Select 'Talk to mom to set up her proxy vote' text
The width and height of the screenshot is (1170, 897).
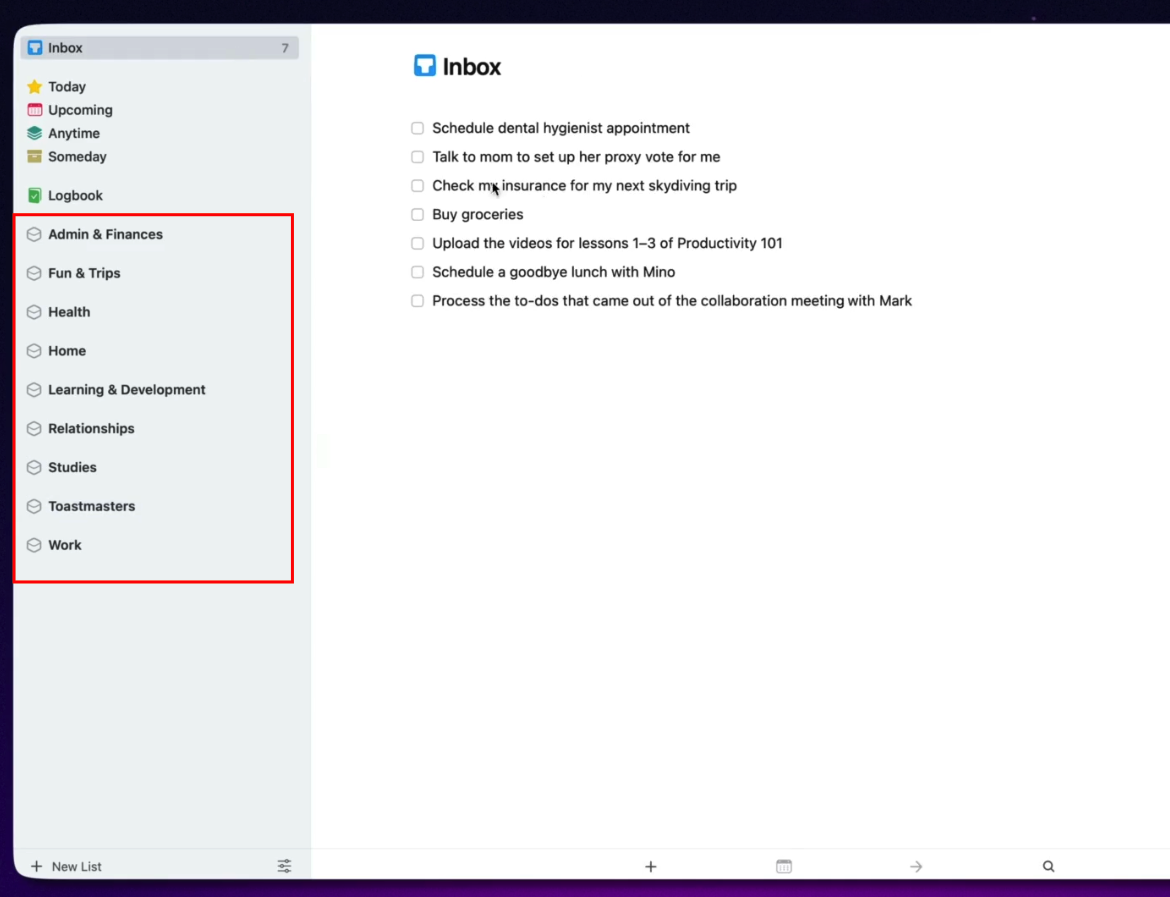[x=576, y=157]
